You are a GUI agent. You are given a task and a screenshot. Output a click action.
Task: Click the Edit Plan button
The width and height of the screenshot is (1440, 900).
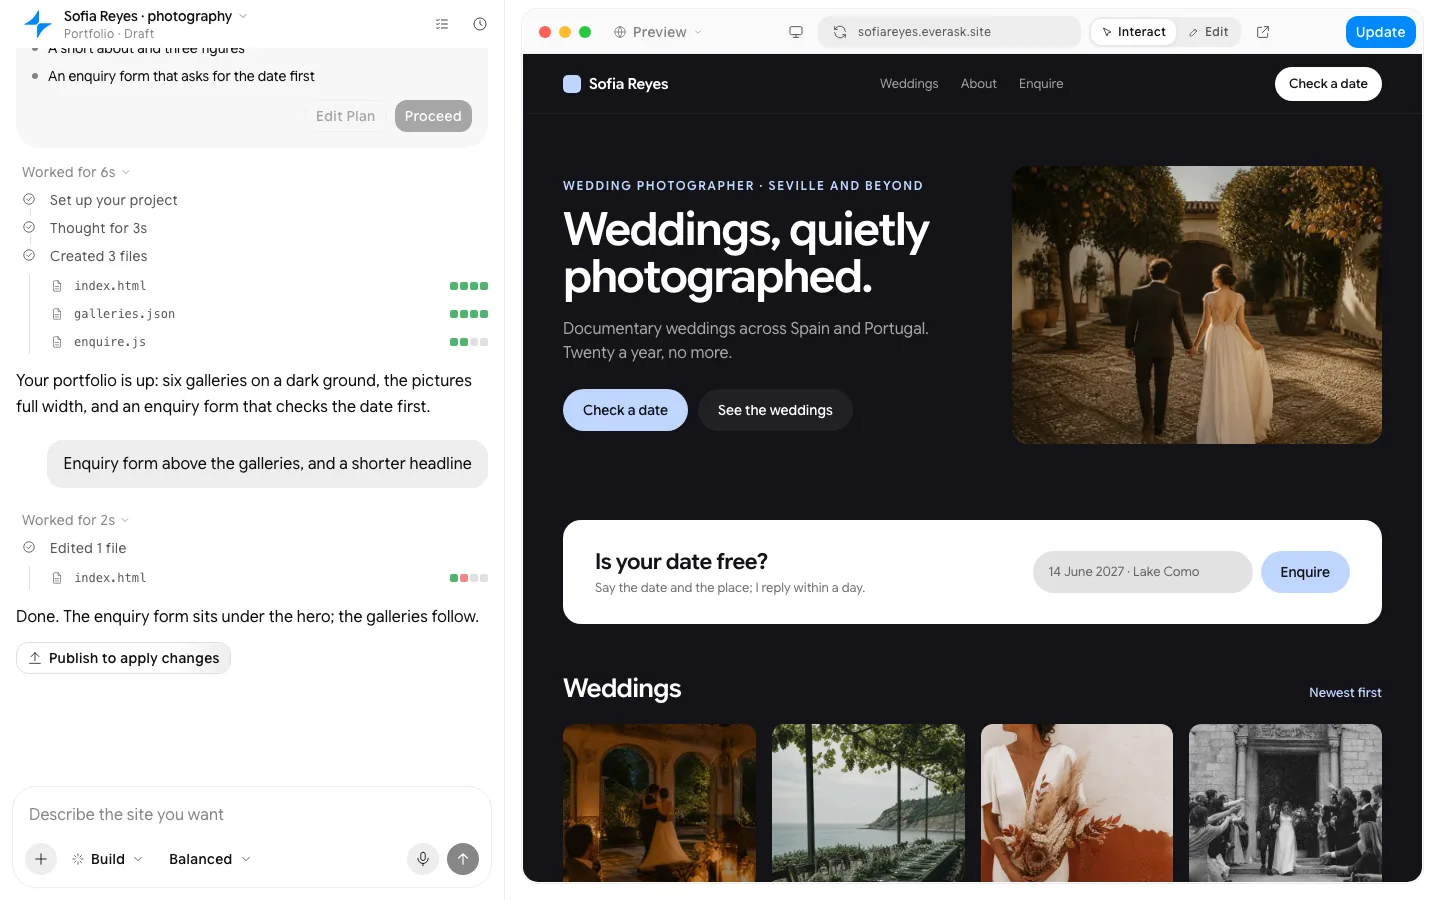[x=346, y=116]
